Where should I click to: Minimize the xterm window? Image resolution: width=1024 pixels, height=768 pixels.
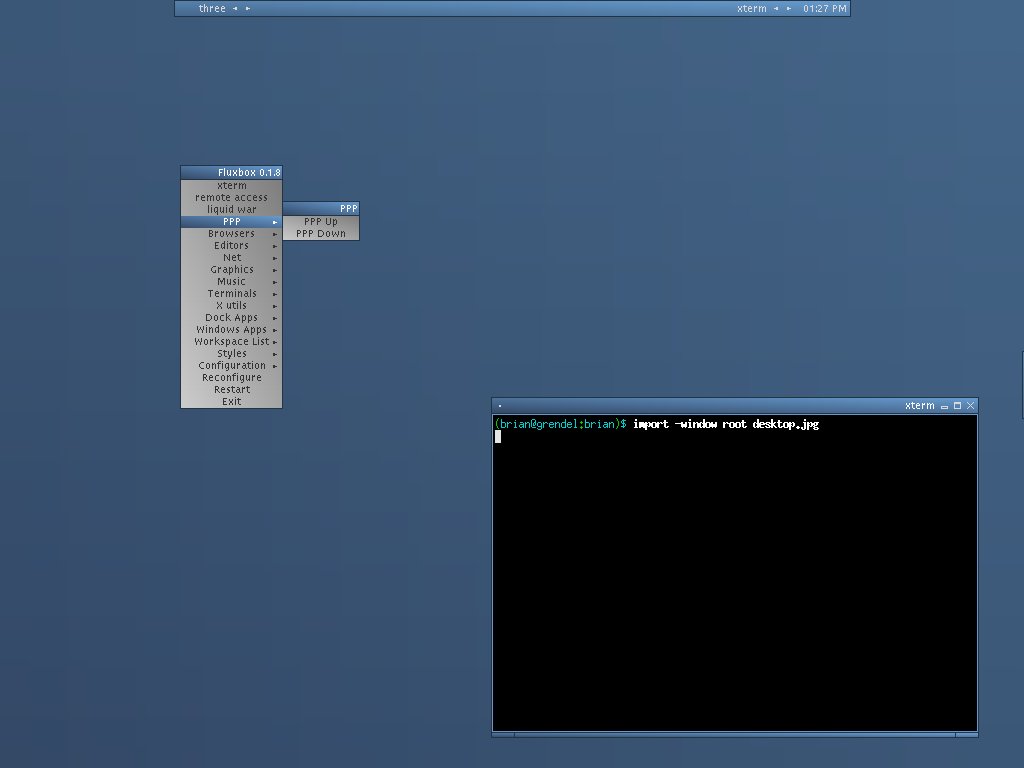[944, 406]
